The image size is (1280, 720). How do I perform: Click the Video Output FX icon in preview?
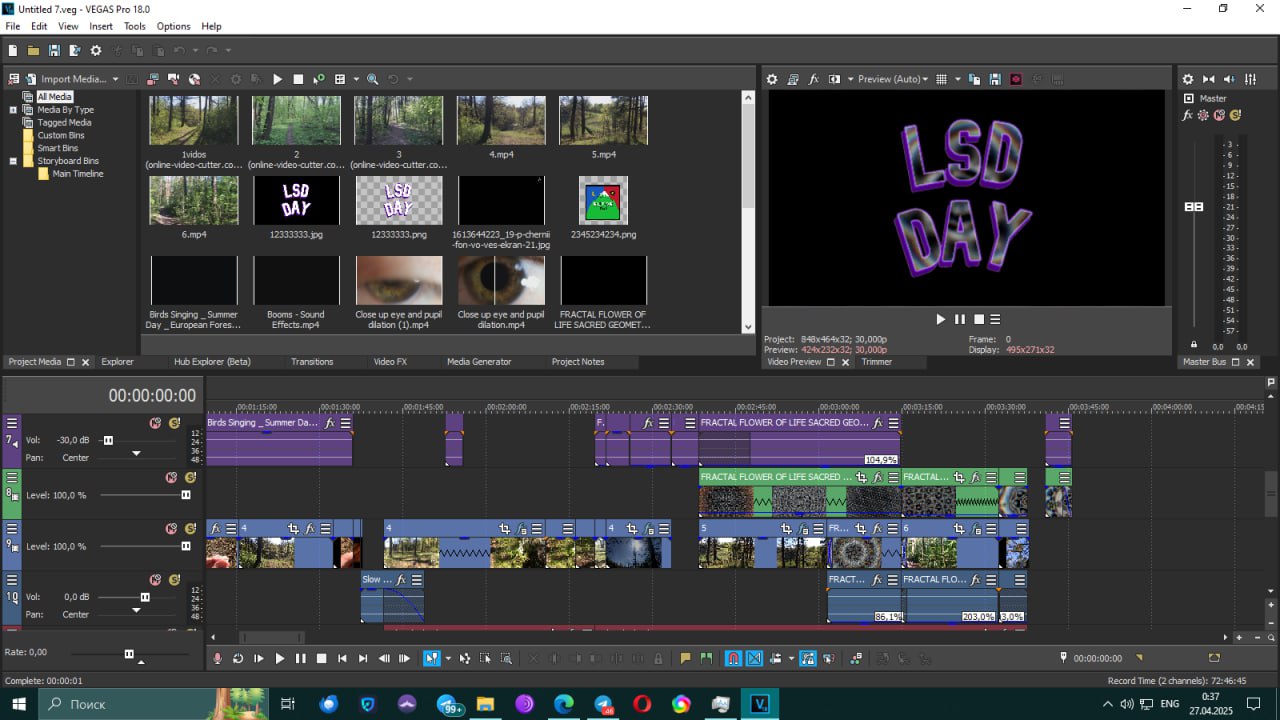813,79
